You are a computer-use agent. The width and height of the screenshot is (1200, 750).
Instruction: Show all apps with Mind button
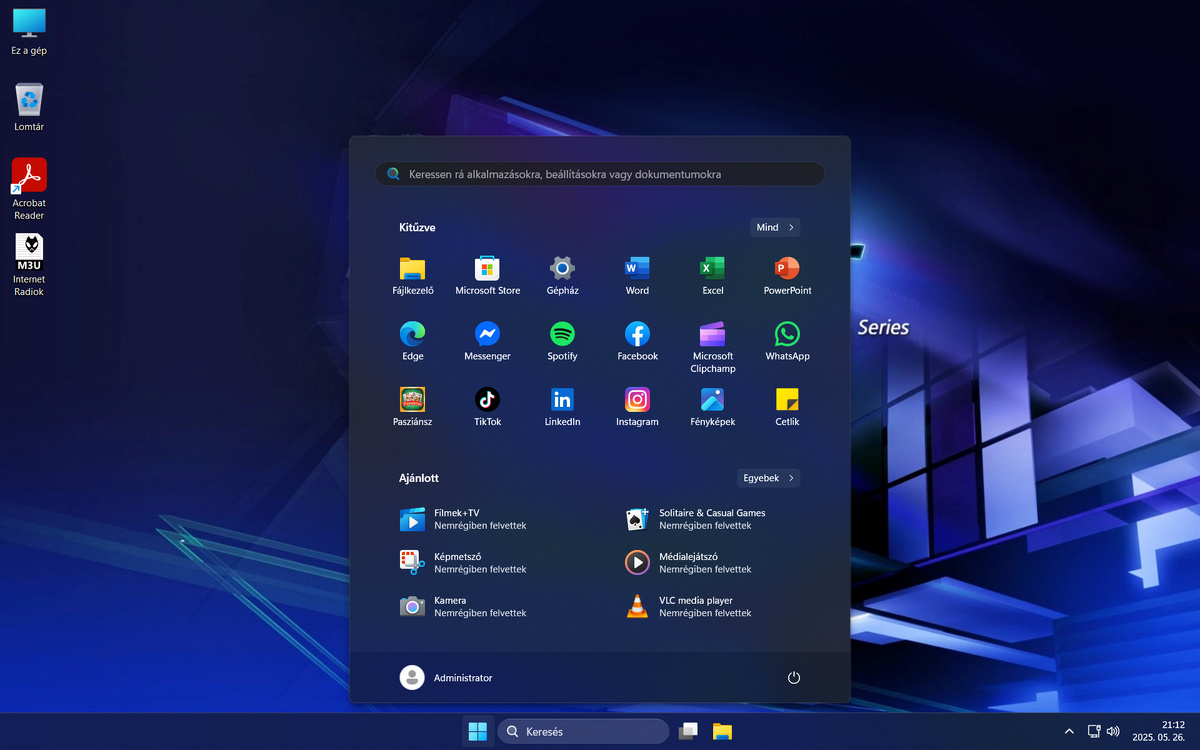click(x=775, y=227)
